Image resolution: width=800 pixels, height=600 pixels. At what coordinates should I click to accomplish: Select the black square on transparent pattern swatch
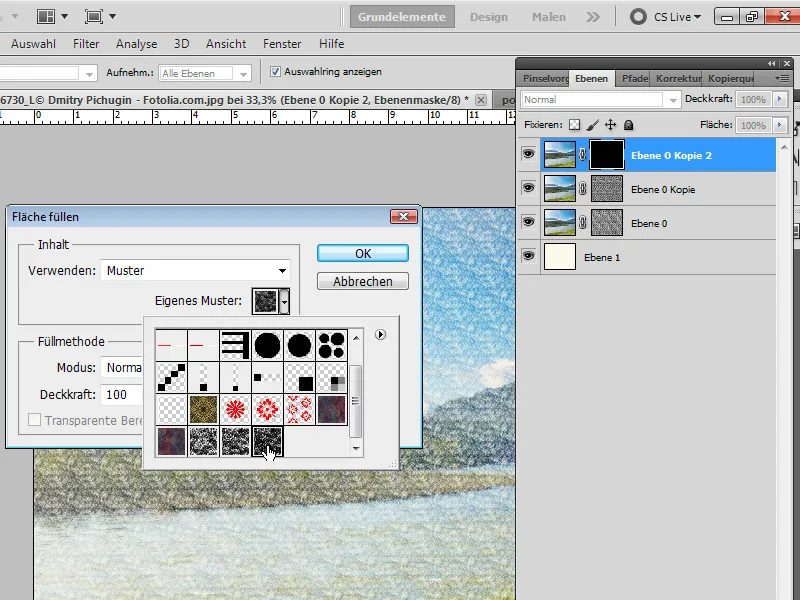[299, 378]
